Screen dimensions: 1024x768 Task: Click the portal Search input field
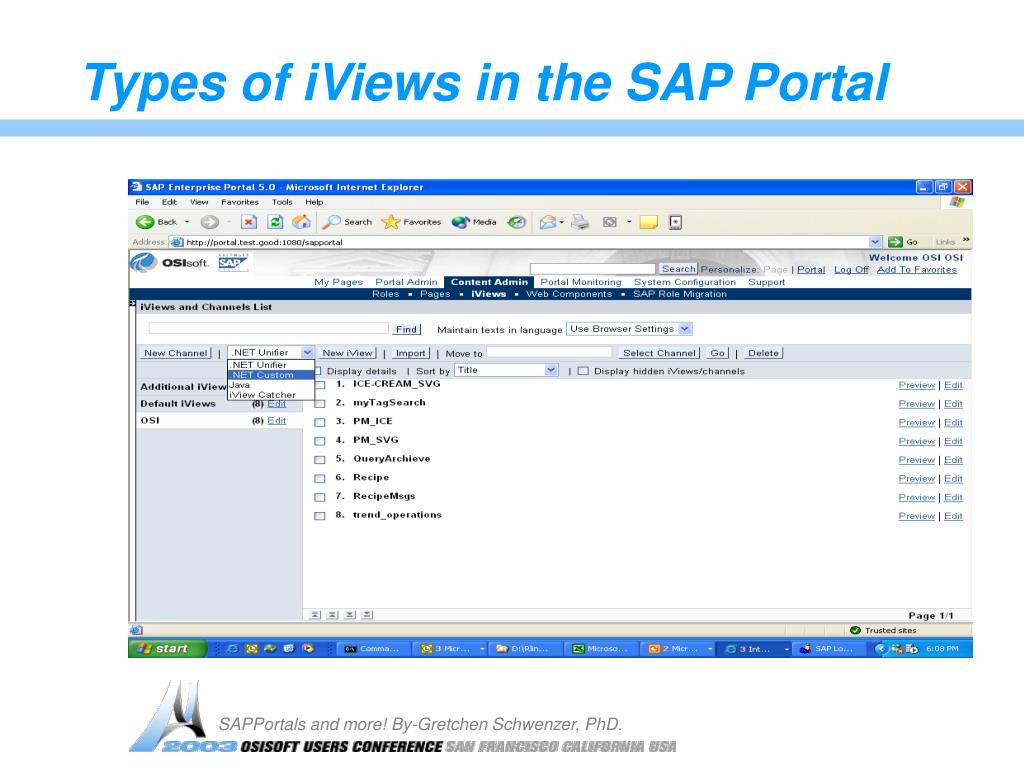coord(592,269)
